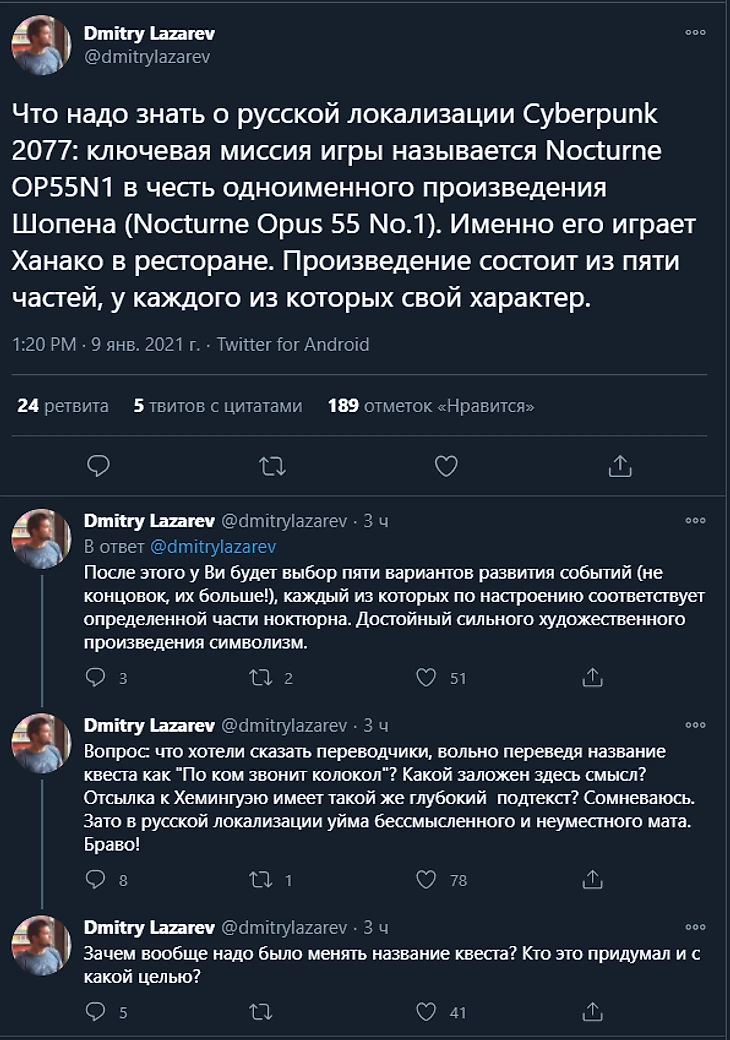Open @dmitrylazarev mention link in first reply
Viewport: 730px width, 1040px height.
[x=212, y=547]
